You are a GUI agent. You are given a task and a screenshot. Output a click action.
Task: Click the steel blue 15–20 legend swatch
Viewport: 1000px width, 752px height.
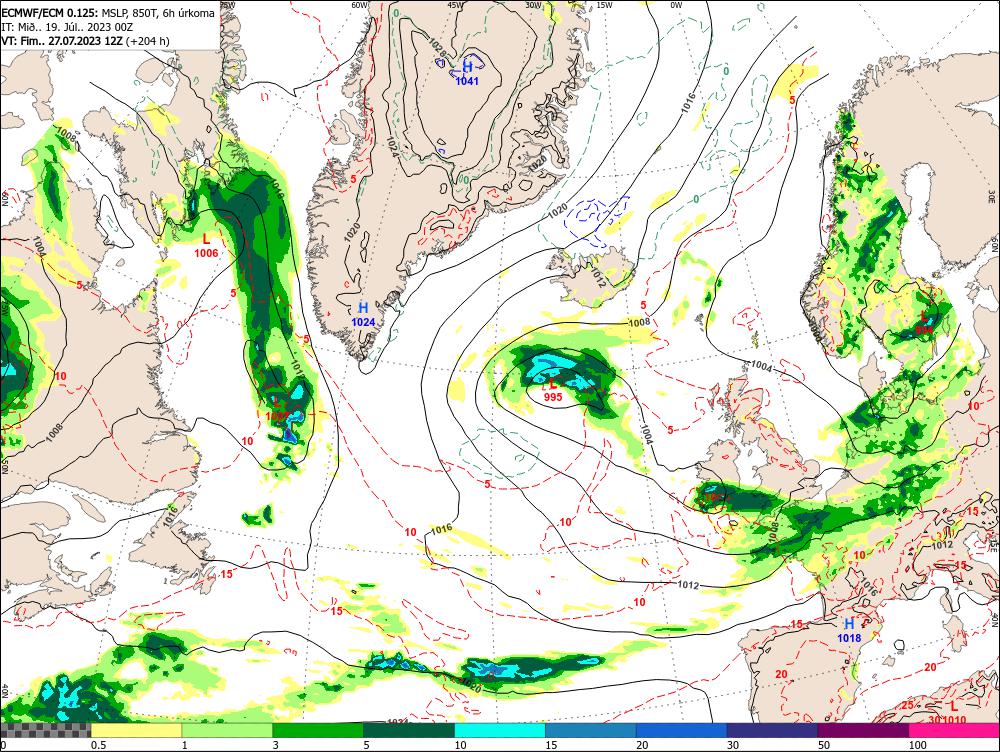click(591, 730)
